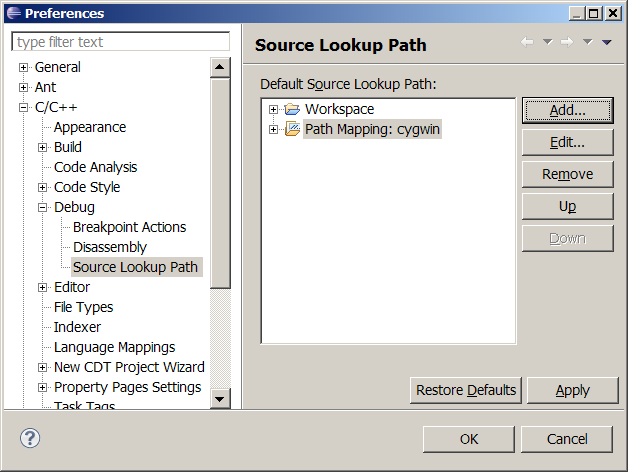Image resolution: width=628 pixels, height=472 pixels.
Task: Expand the General preferences category
Action: point(23,68)
